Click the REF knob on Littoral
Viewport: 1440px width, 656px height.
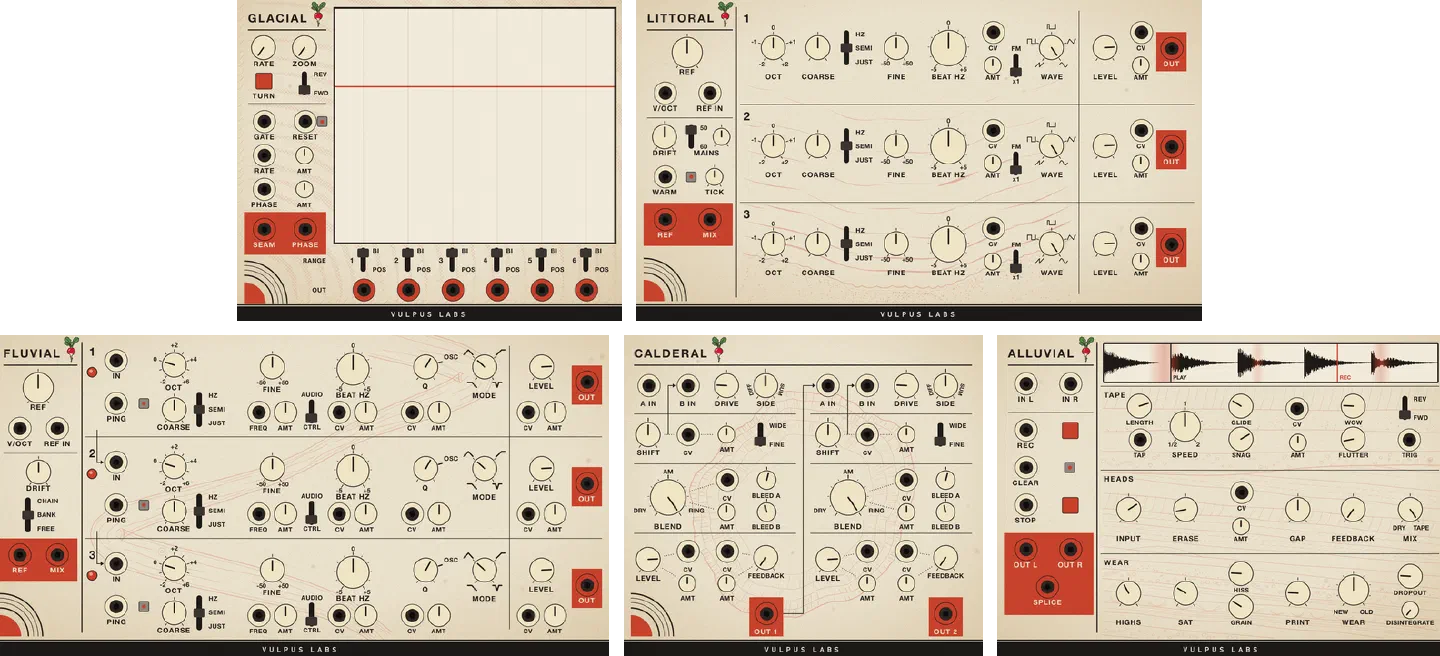point(687,52)
